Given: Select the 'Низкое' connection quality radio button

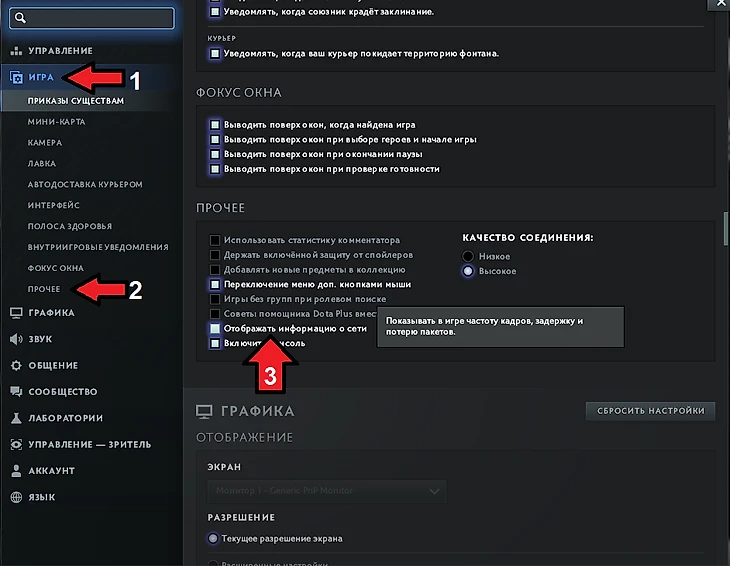Looking at the screenshot, I should point(468,257).
